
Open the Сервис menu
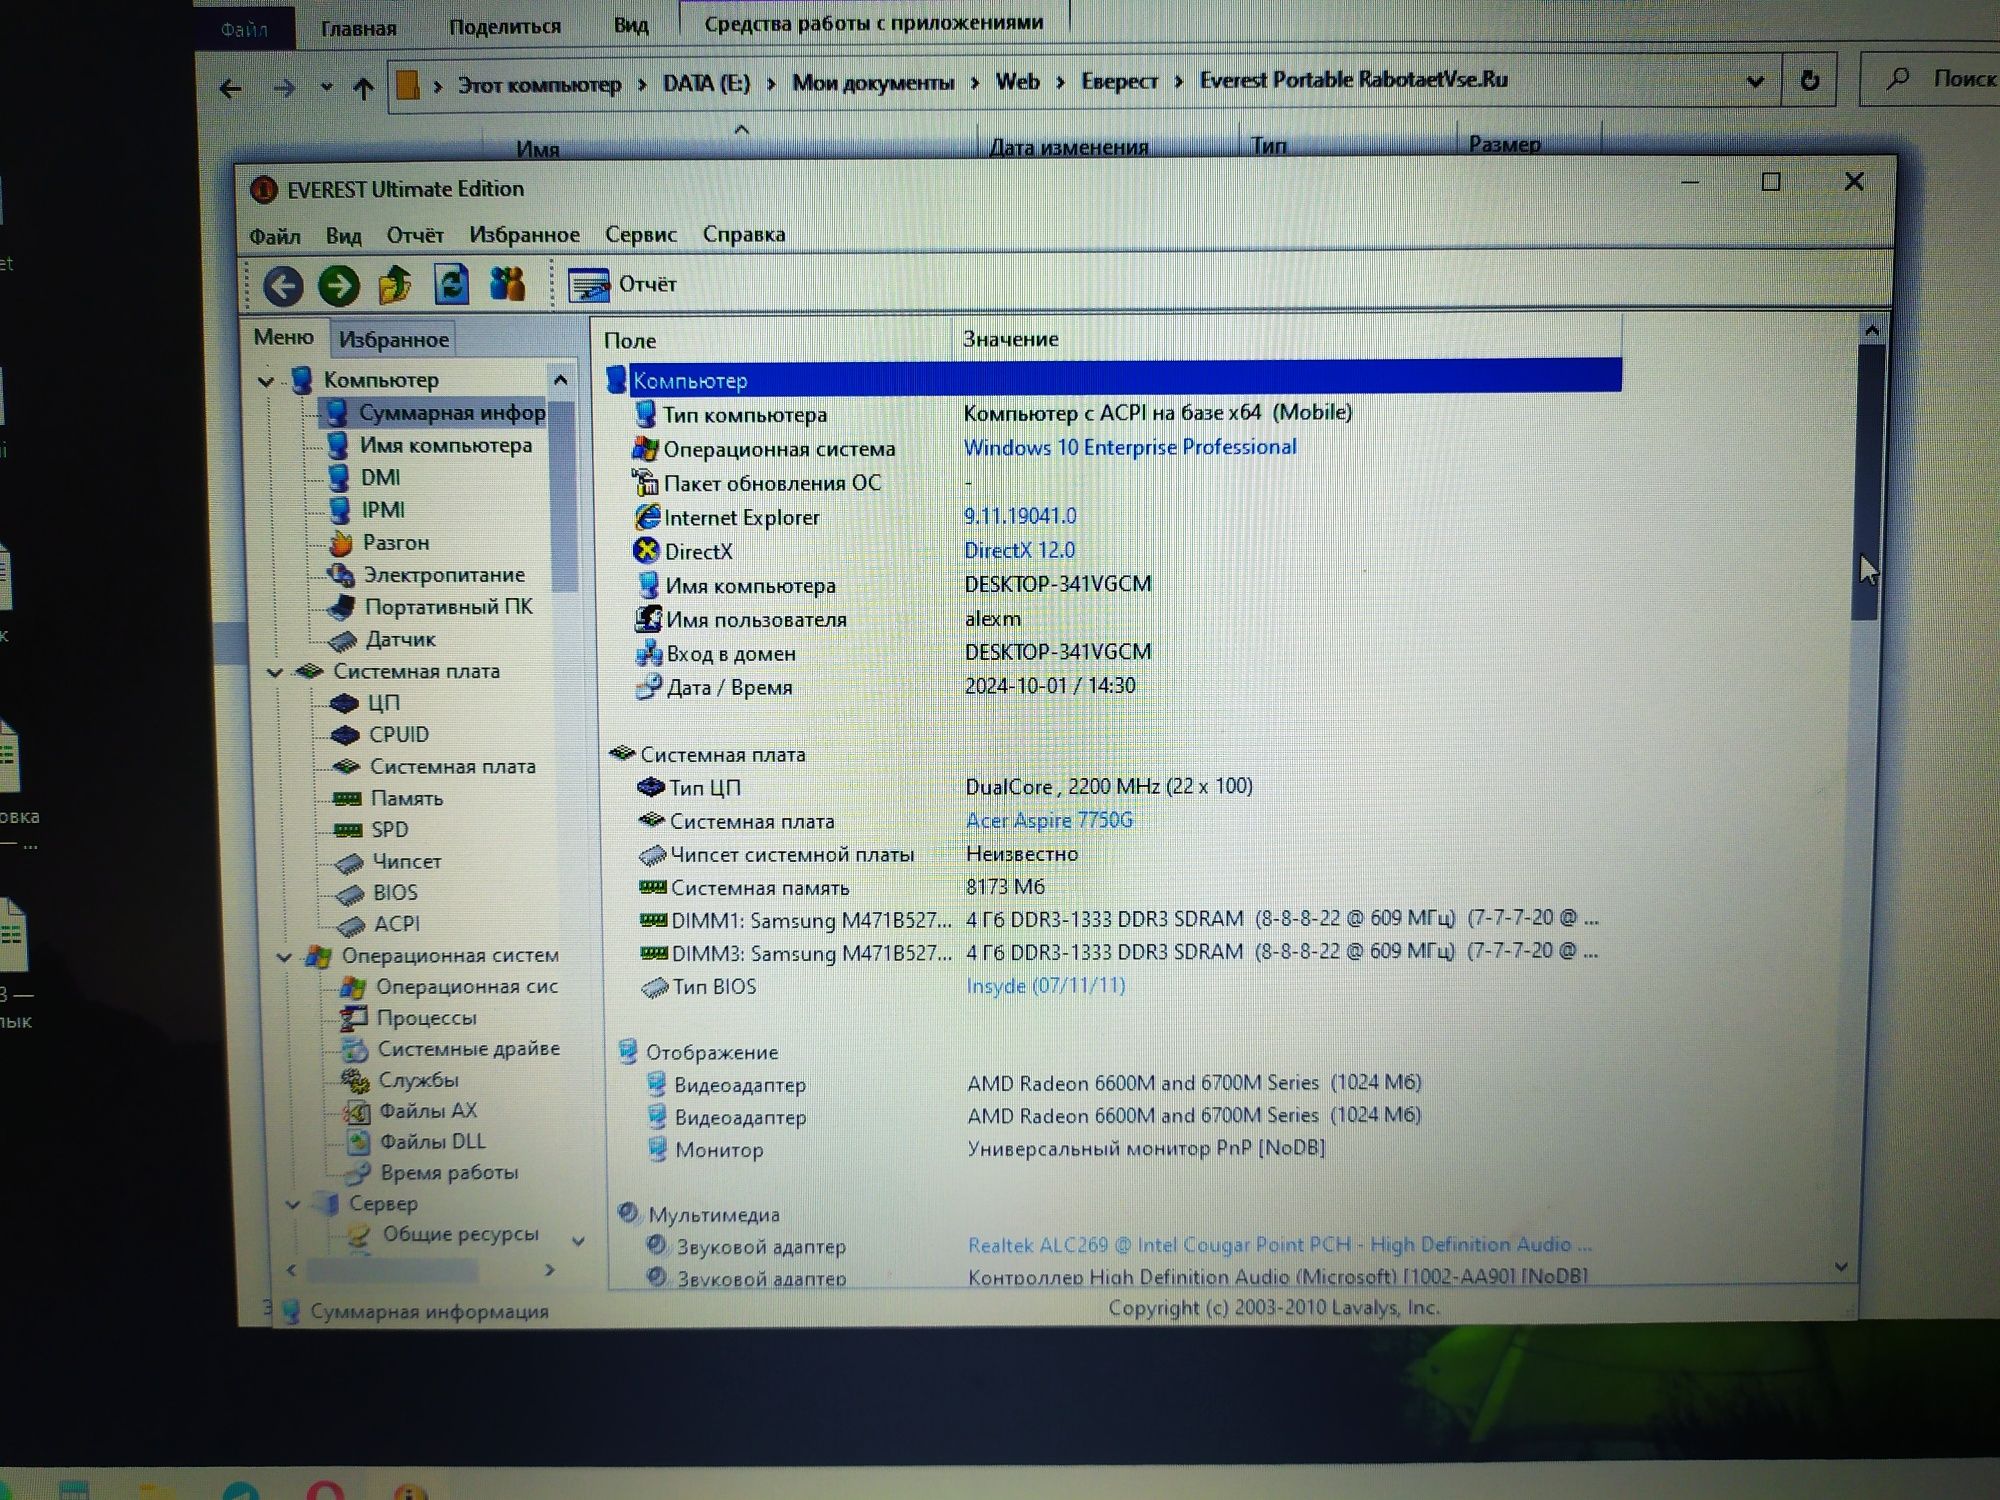coord(640,234)
